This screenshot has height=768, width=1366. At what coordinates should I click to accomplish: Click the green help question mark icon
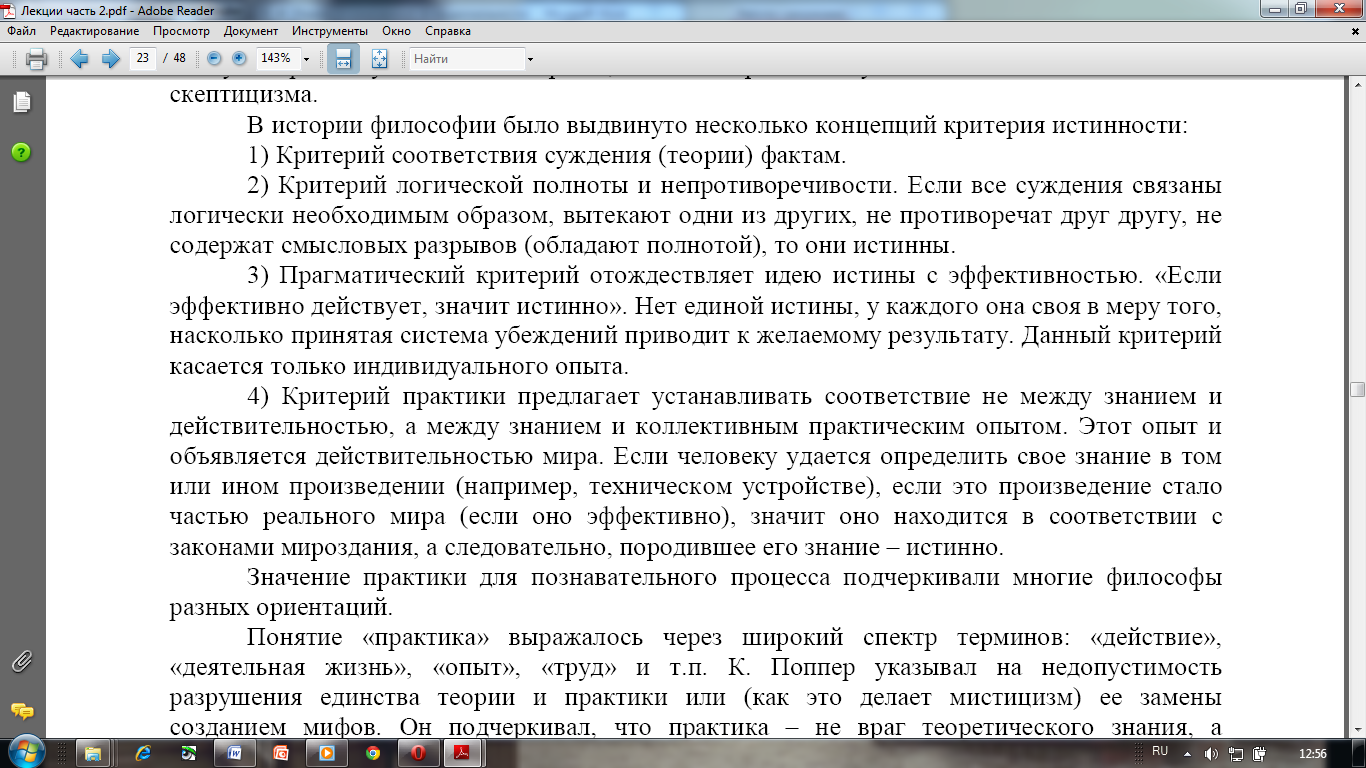point(21,152)
